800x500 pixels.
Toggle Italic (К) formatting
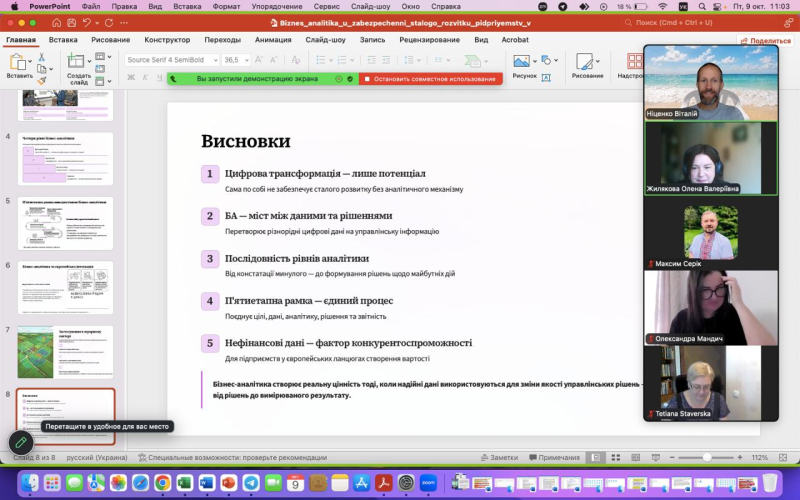[145, 78]
